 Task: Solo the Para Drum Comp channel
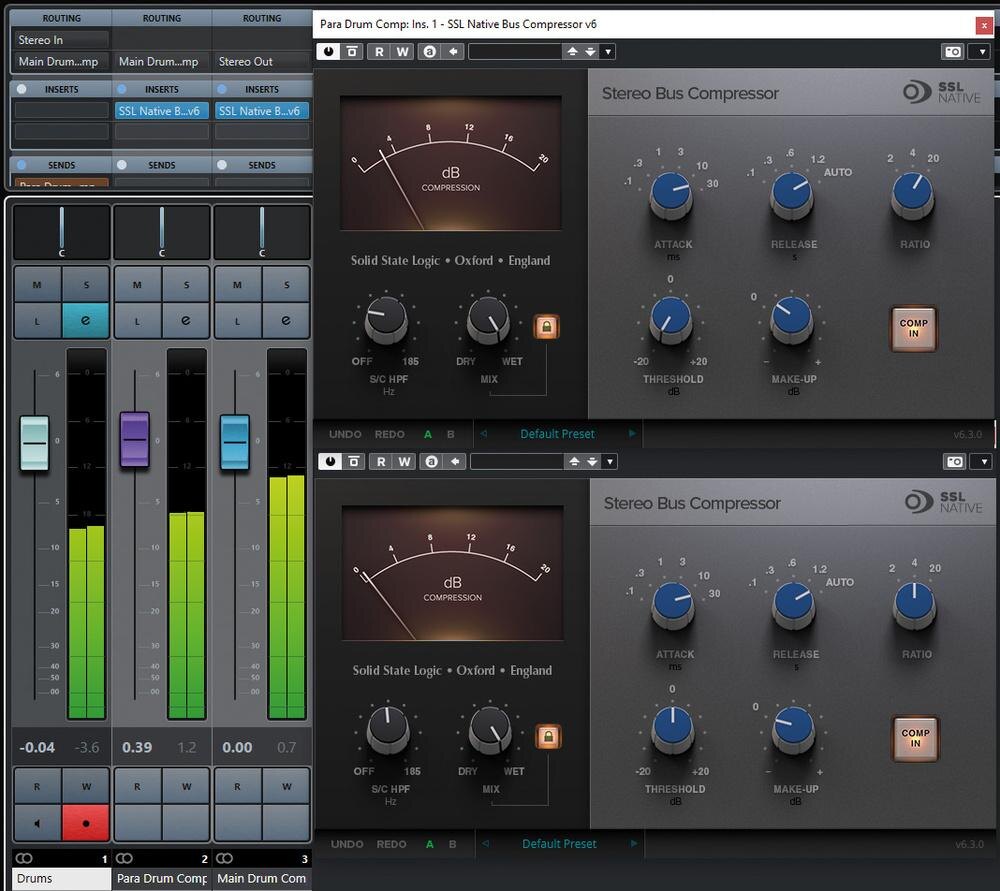pos(186,284)
